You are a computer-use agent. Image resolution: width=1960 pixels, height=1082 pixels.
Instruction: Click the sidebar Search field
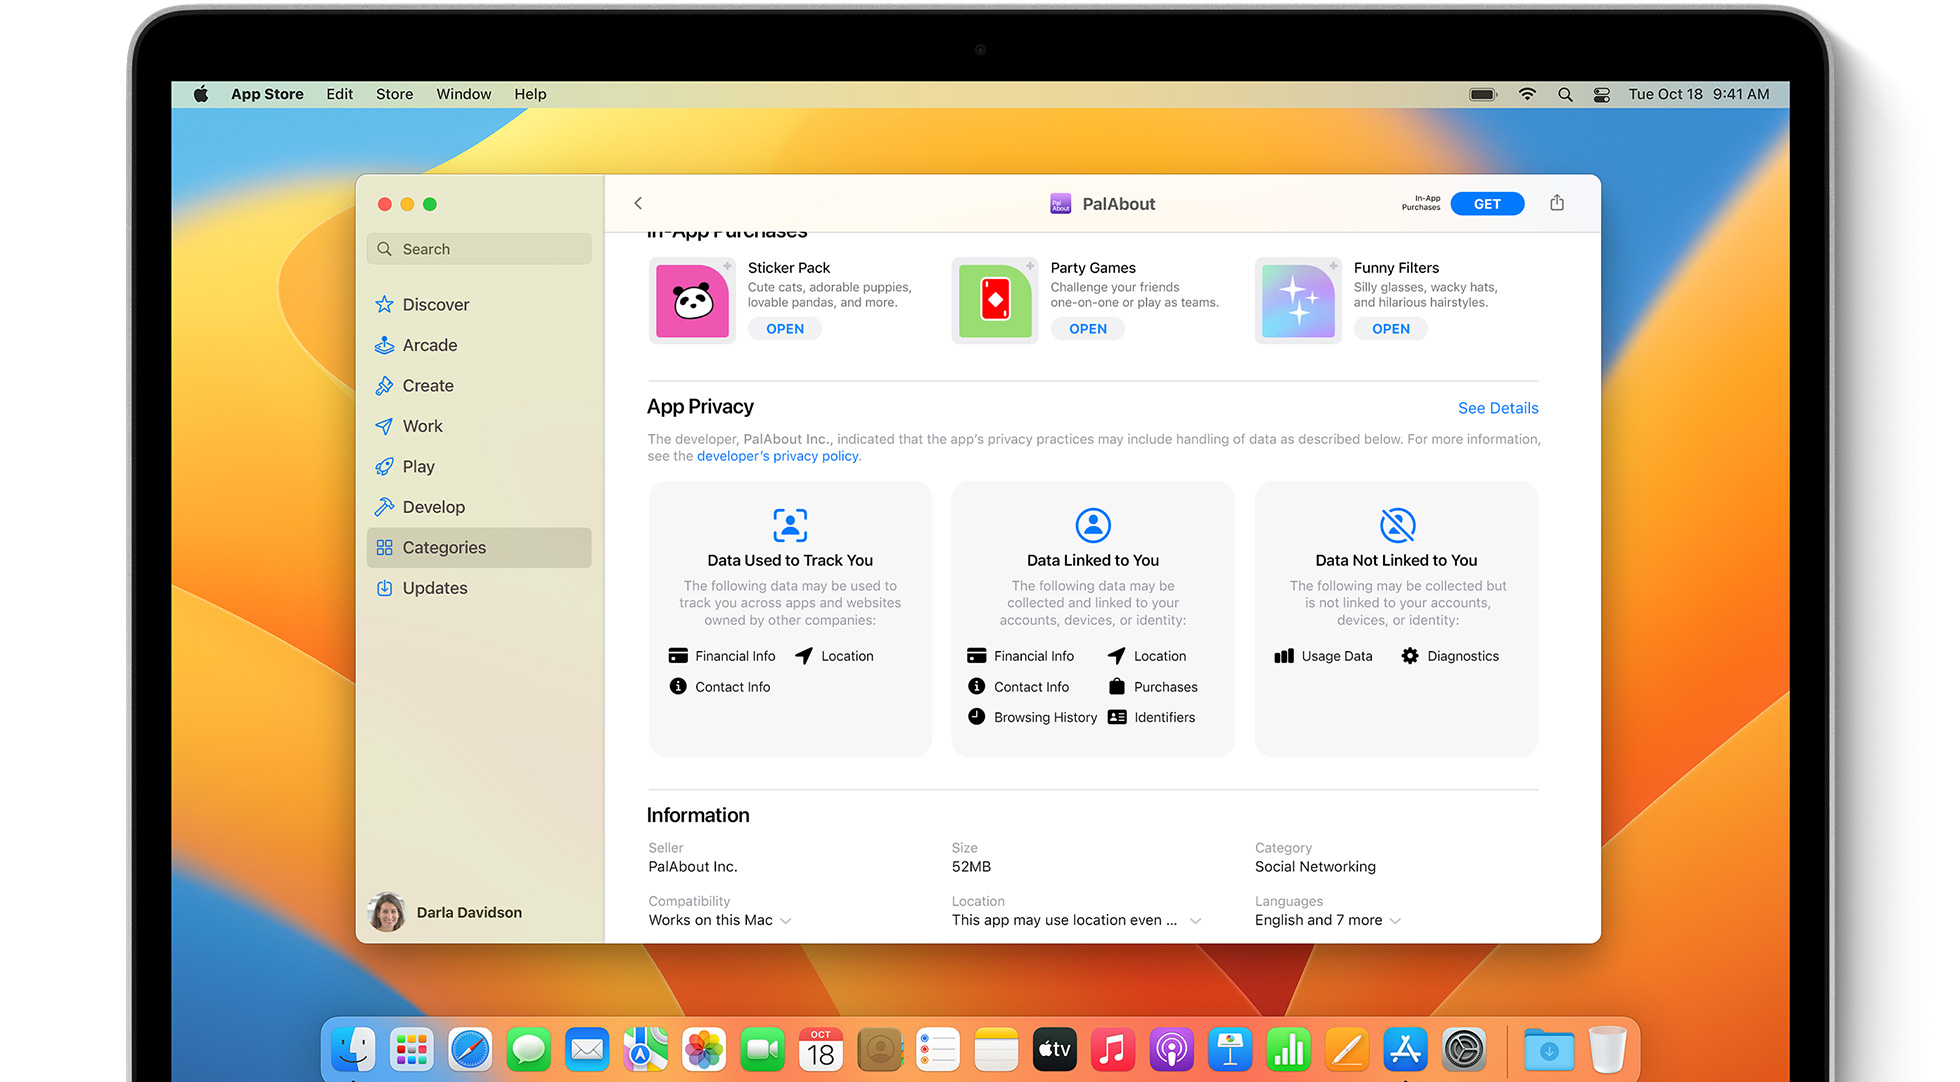[480, 249]
